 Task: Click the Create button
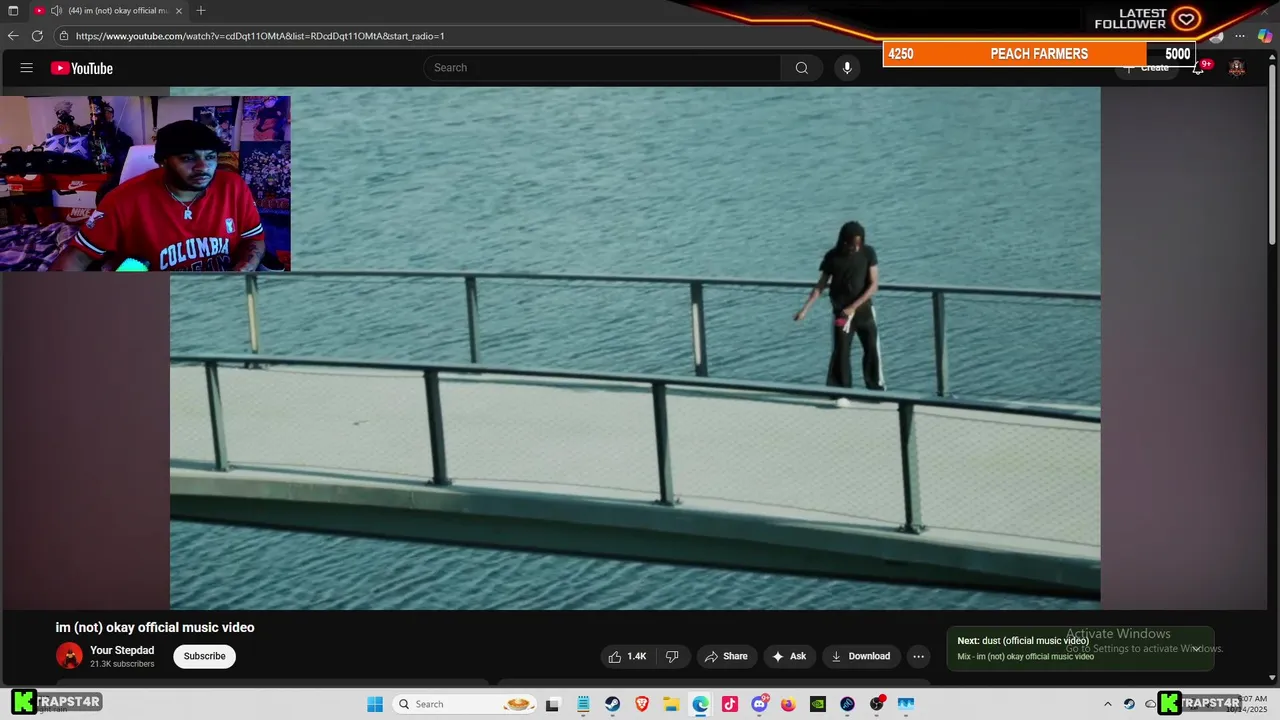point(1146,68)
